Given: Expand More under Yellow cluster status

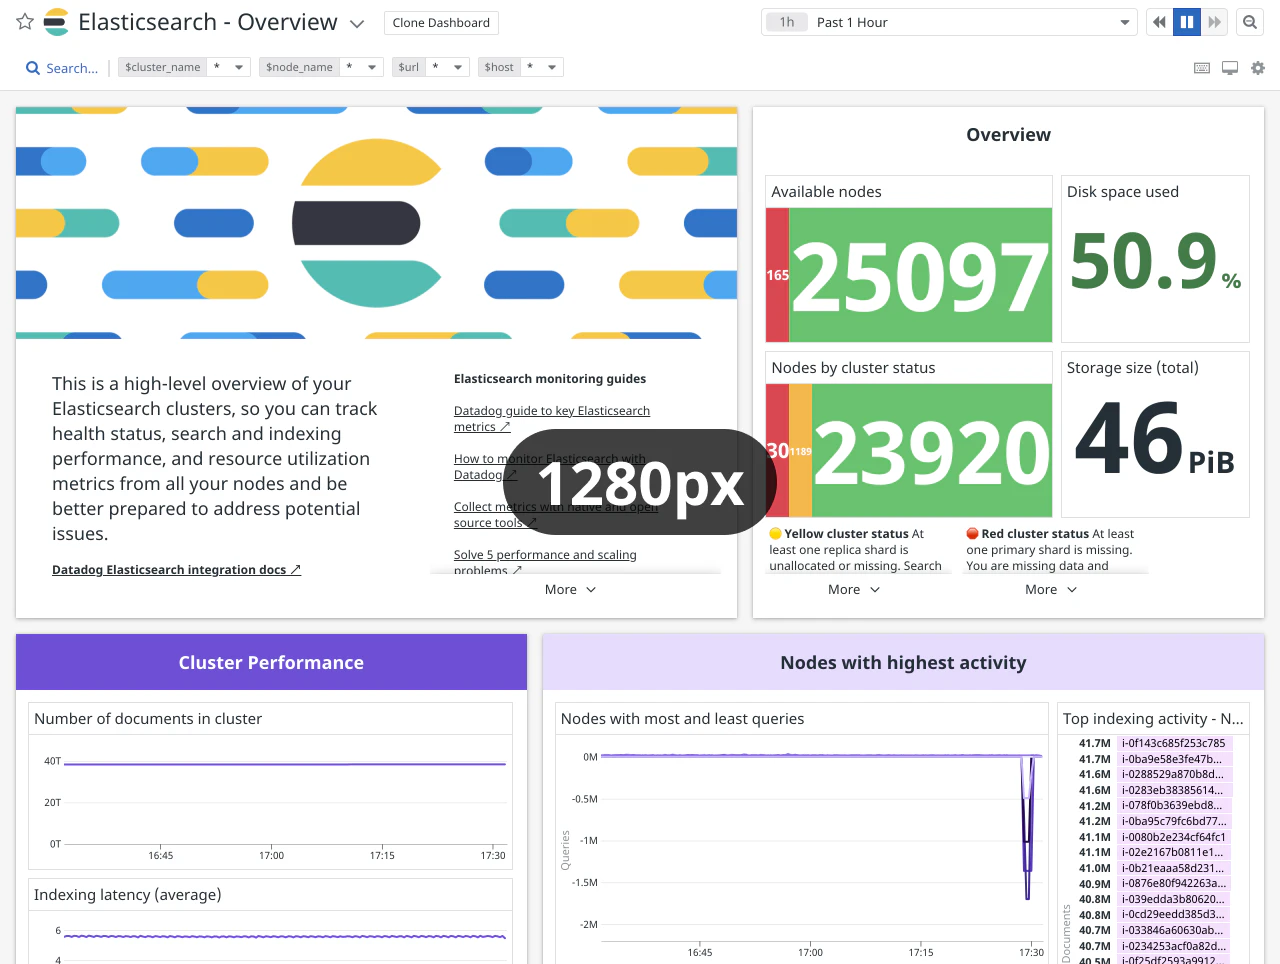Looking at the screenshot, I should coord(853,590).
